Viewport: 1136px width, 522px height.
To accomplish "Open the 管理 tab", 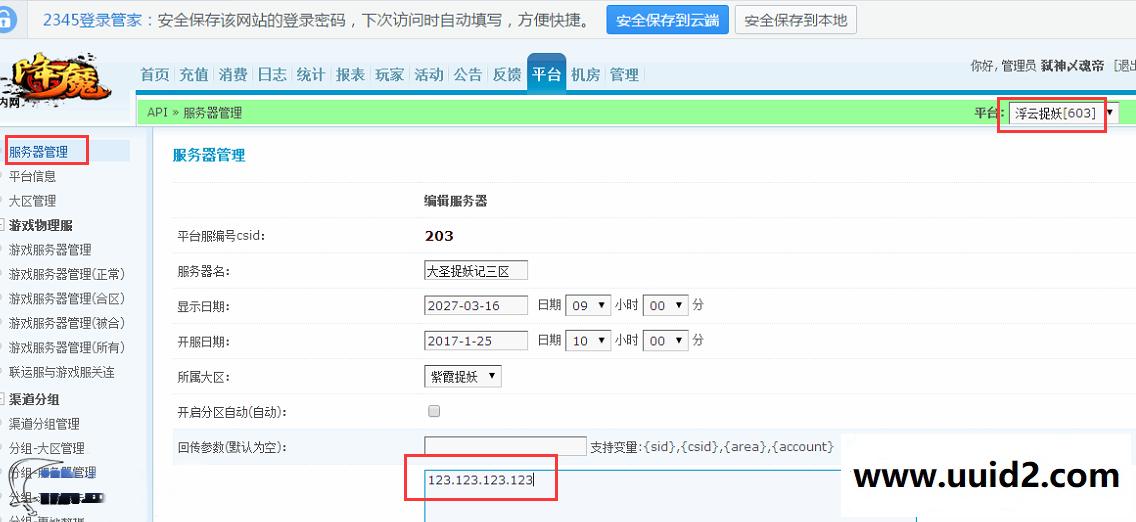I will click(x=624, y=75).
